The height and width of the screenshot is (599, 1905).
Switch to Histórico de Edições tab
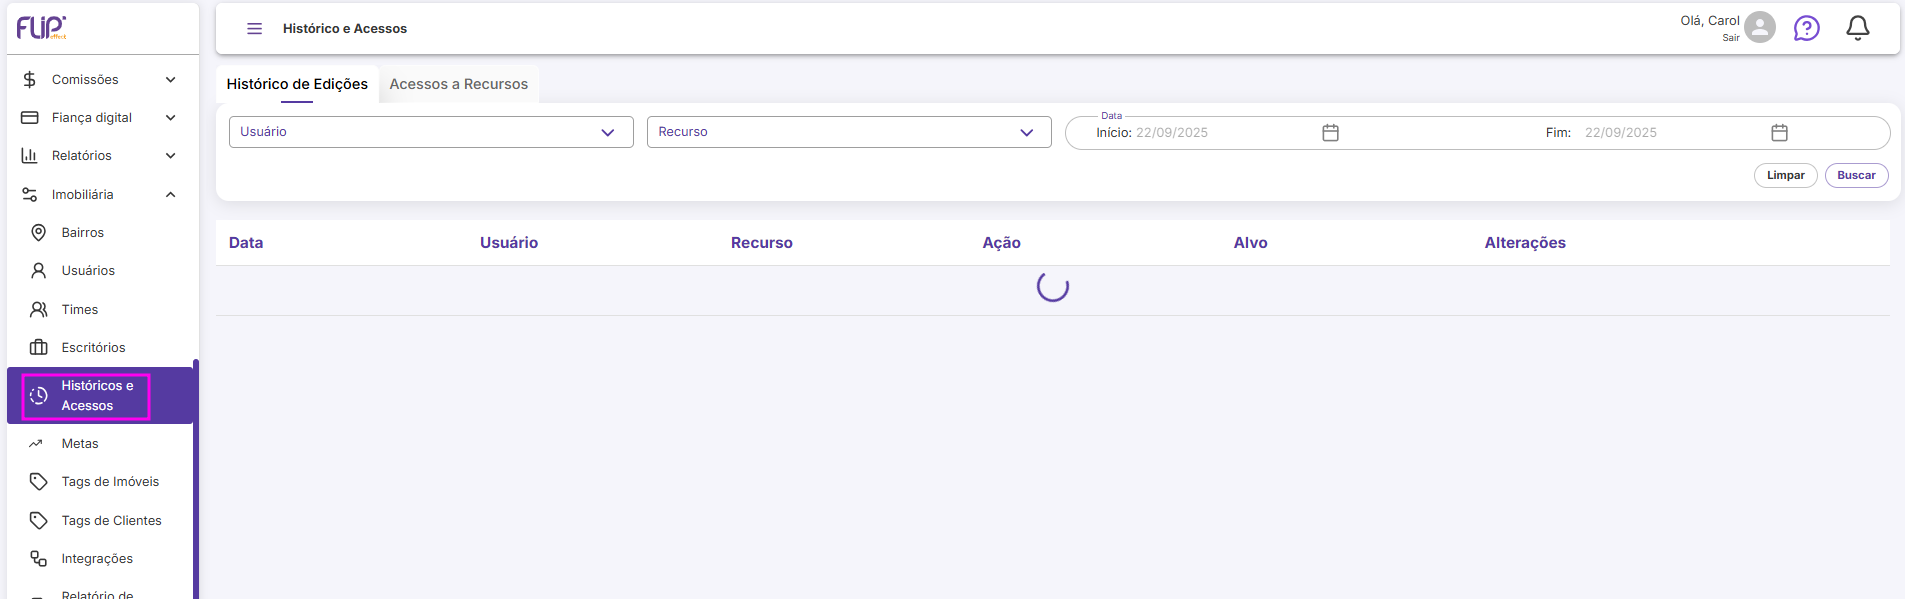pos(297,84)
